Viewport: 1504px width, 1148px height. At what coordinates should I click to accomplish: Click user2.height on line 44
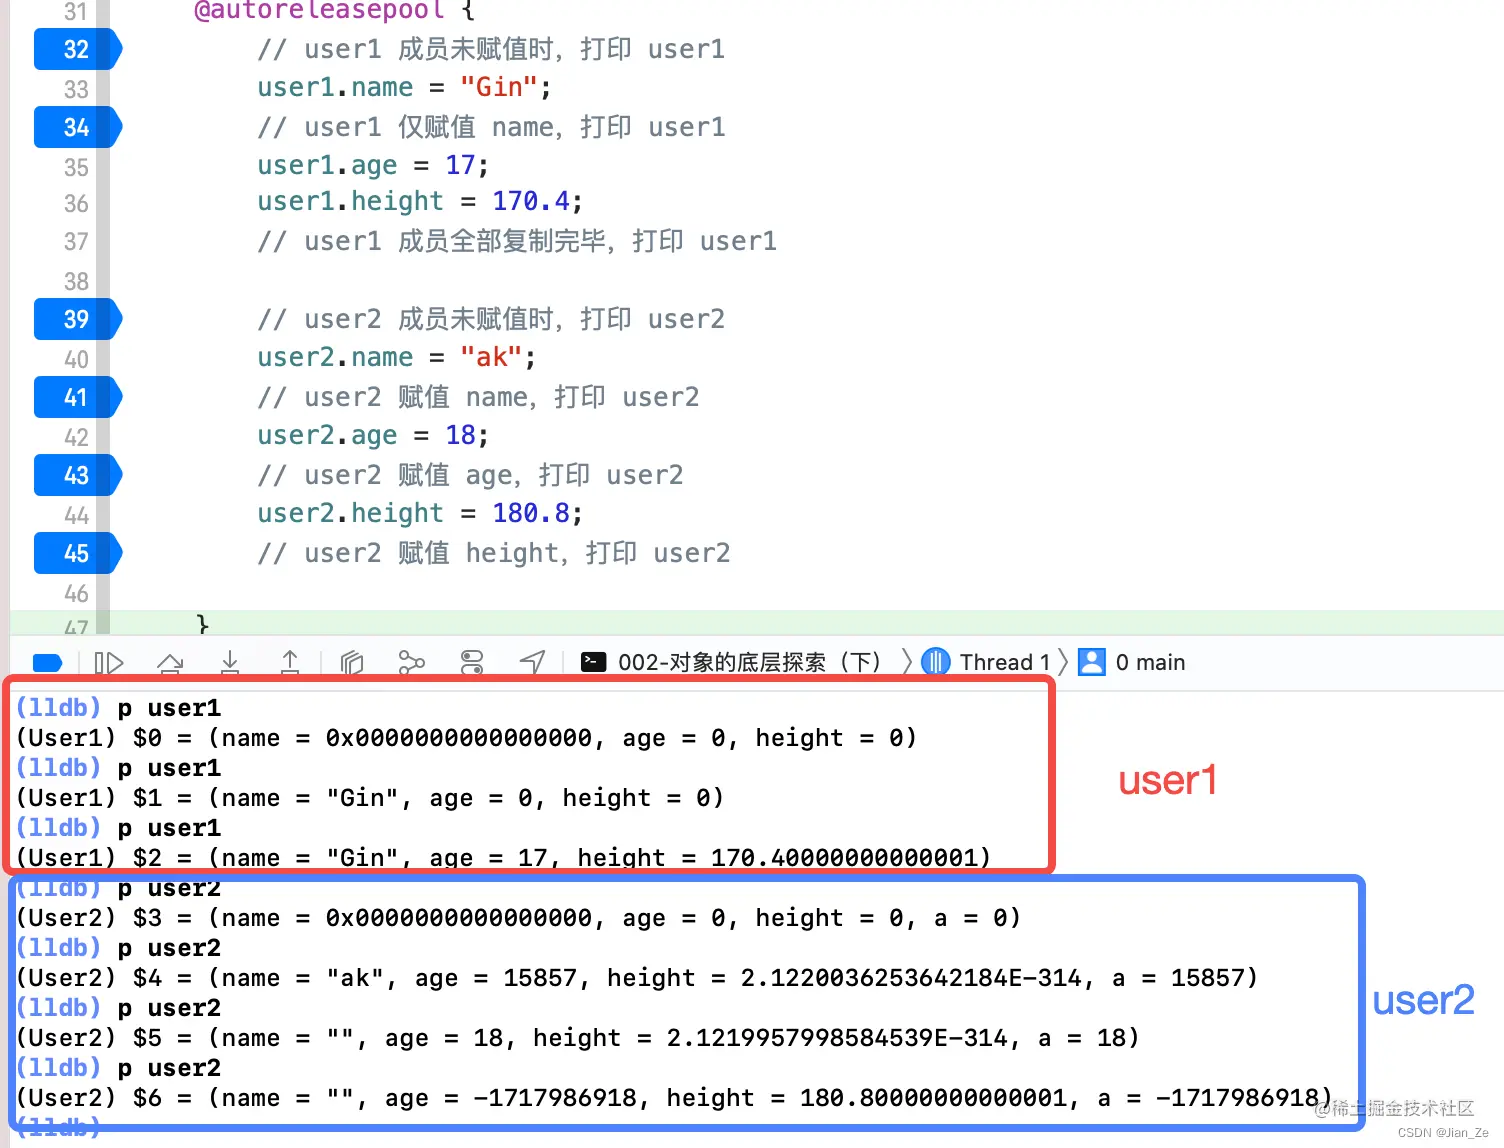(x=350, y=513)
